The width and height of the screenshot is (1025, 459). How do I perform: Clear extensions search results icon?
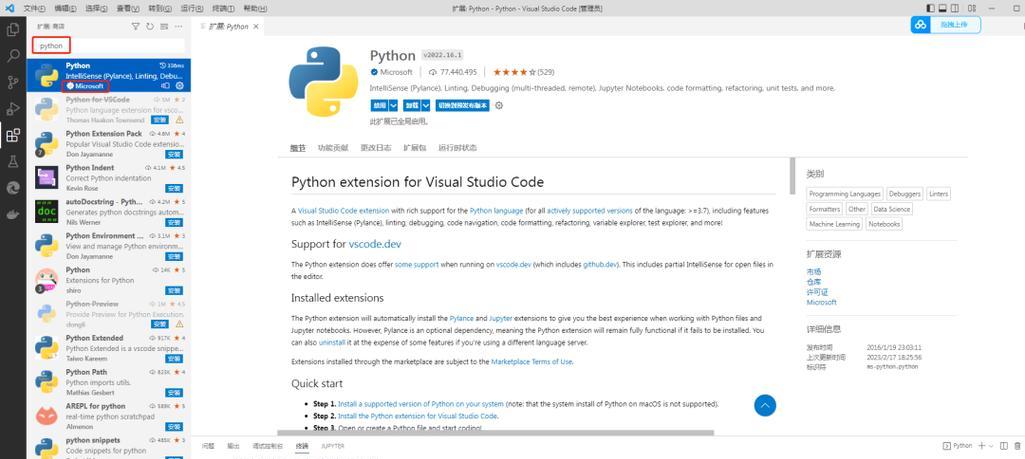pyautogui.click(x=164, y=27)
